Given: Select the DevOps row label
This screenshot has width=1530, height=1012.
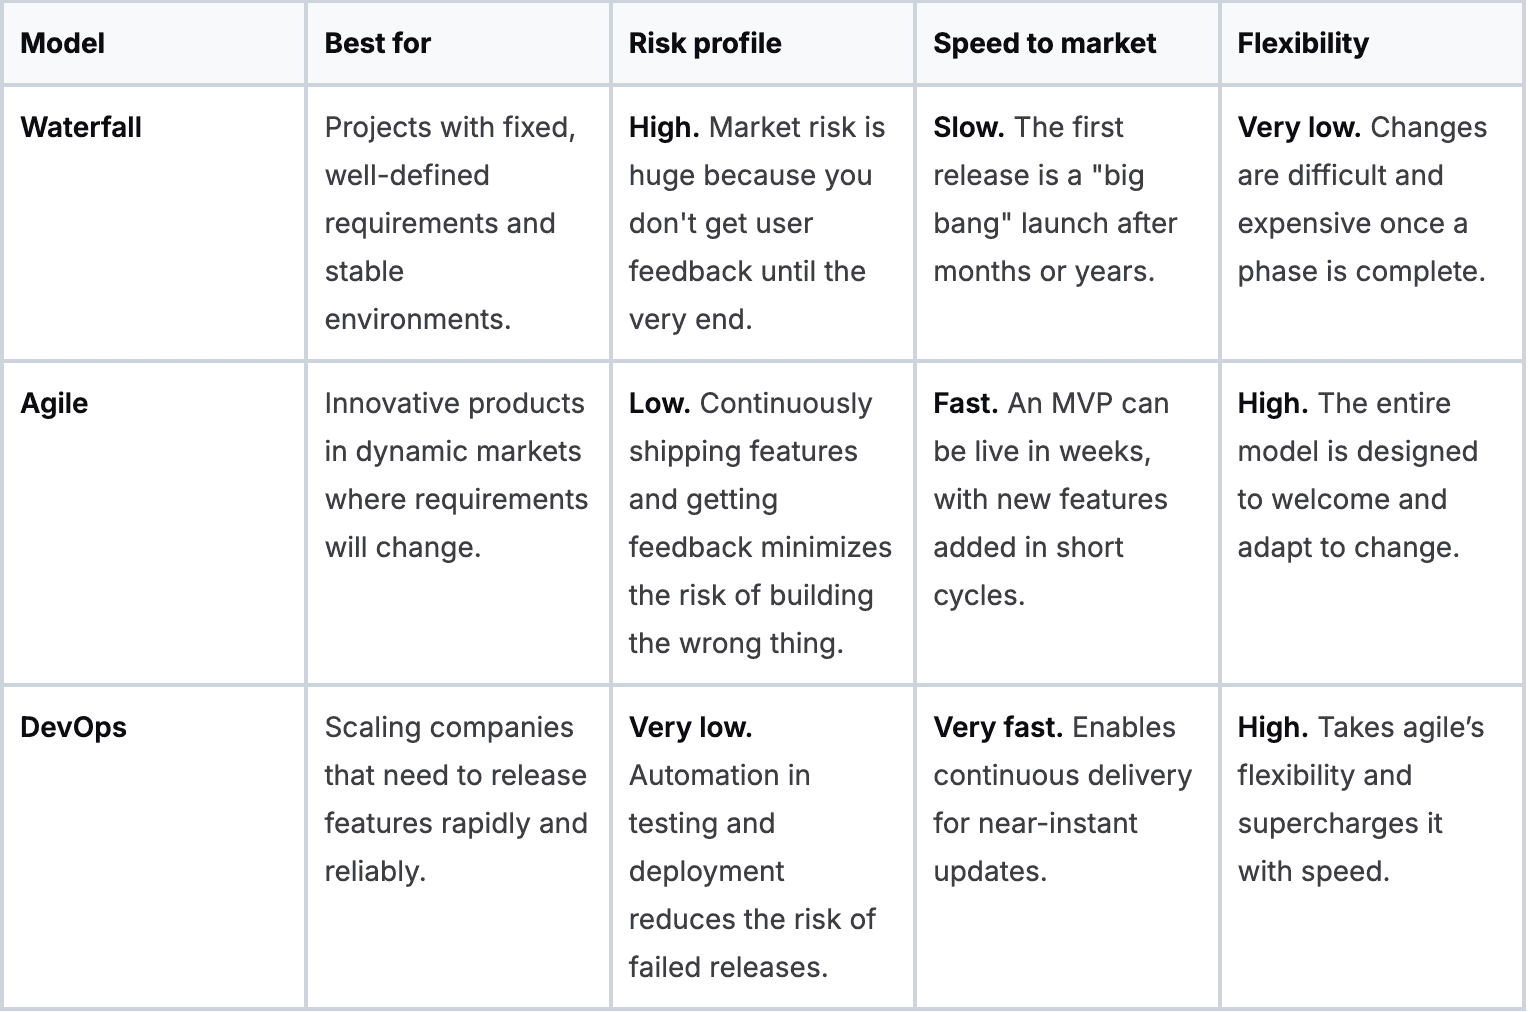Looking at the screenshot, I should tap(73, 727).
